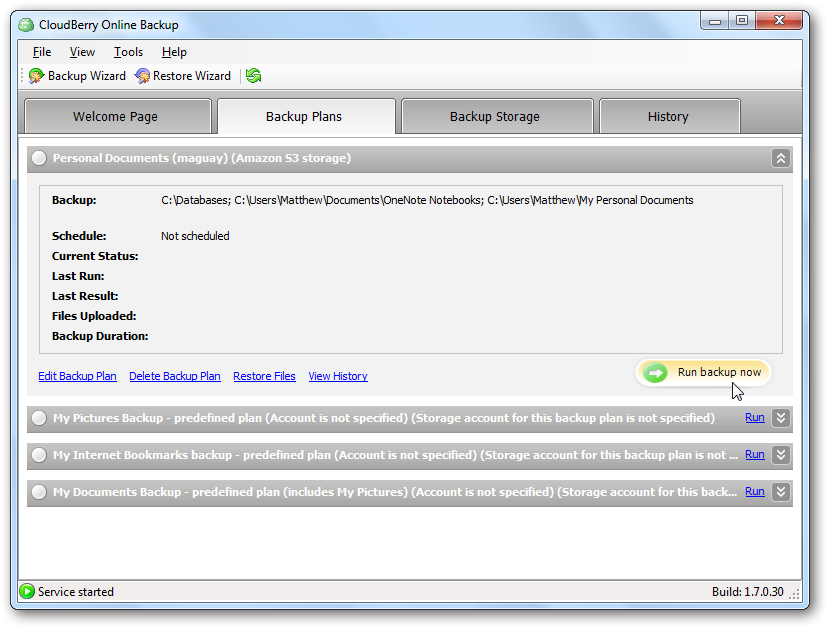
Task: Click the Edit Backup Plan link
Action: click(77, 376)
